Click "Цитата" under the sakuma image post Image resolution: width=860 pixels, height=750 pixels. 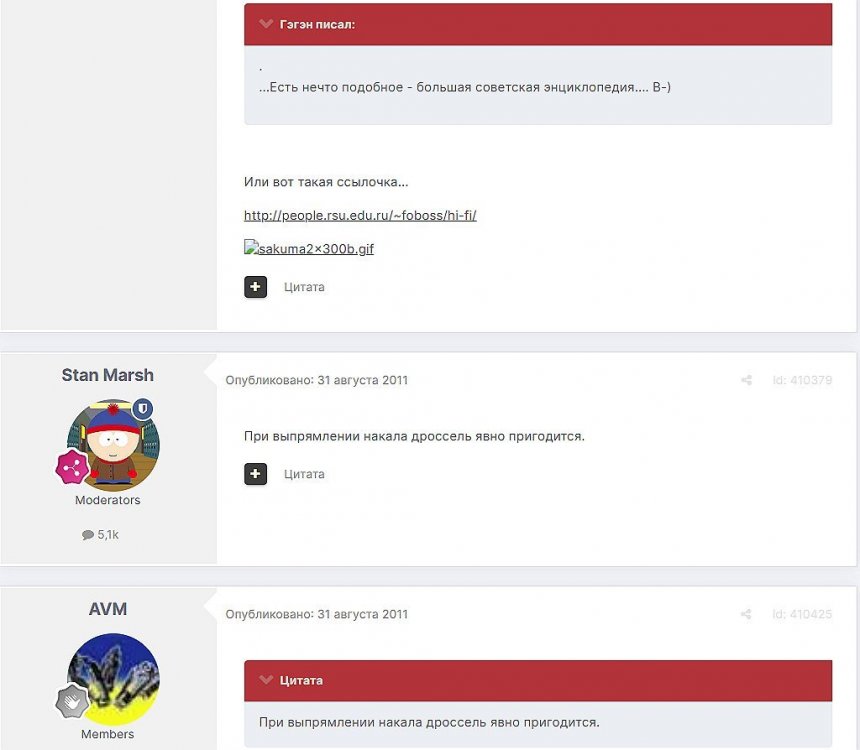(x=304, y=287)
